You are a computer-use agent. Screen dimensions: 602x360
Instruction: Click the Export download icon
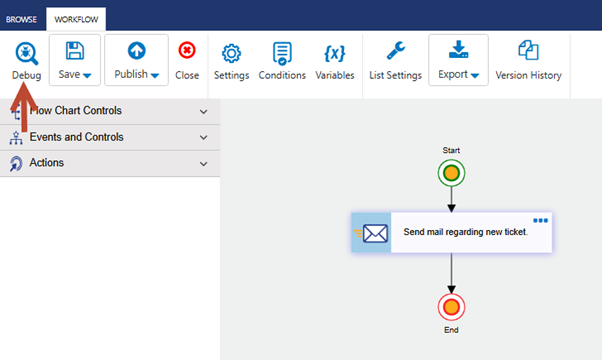click(x=458, y=50)
